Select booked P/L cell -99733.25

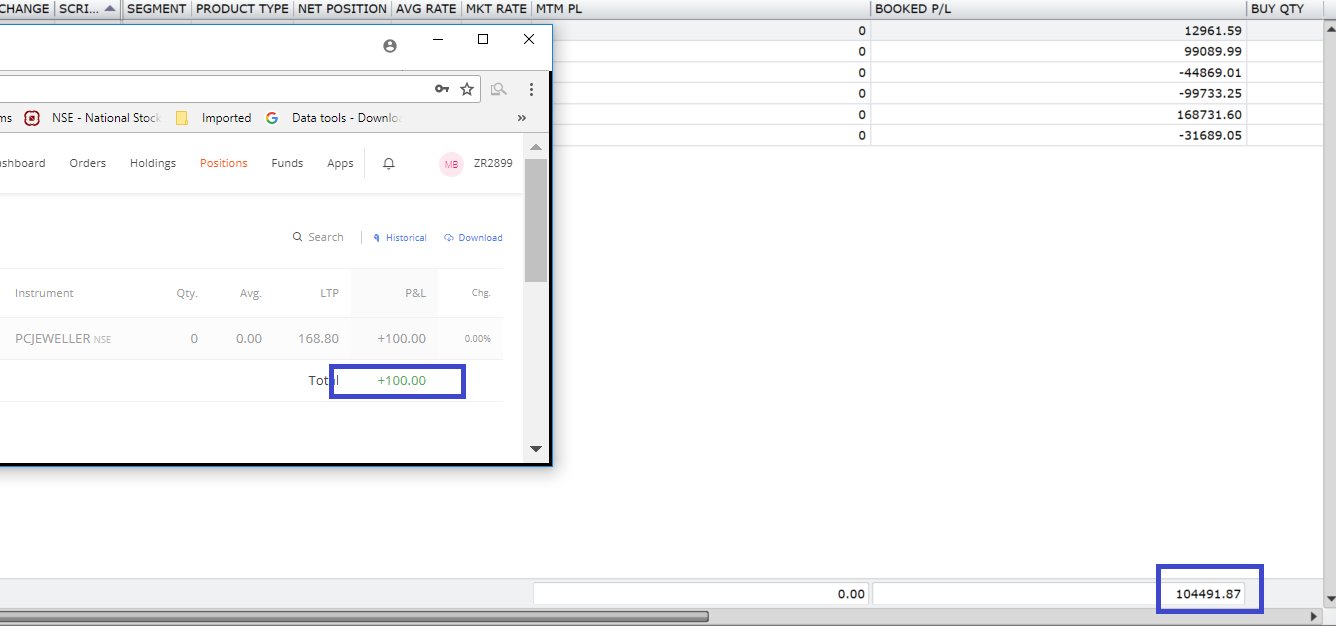1059,93
